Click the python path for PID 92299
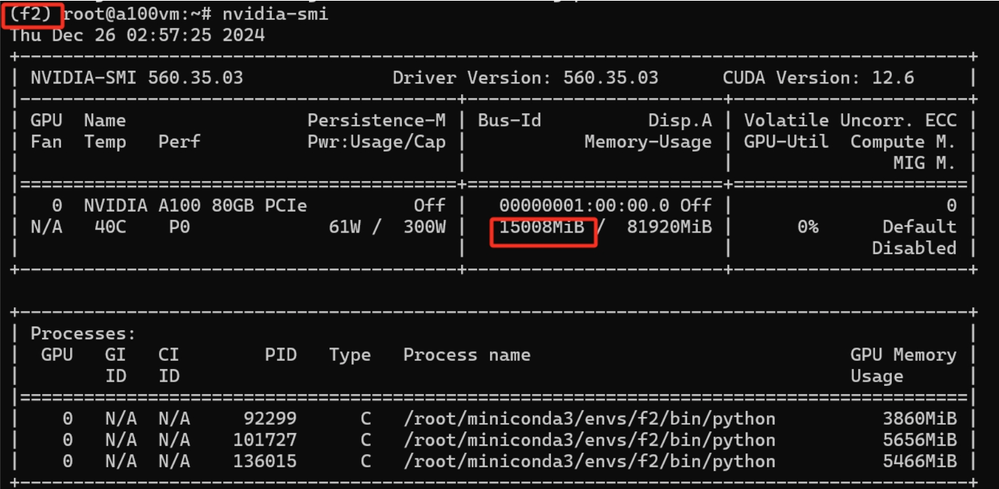The height and width of the screenshot is (489, 999). pyautogui.click(x=590, y=419)
